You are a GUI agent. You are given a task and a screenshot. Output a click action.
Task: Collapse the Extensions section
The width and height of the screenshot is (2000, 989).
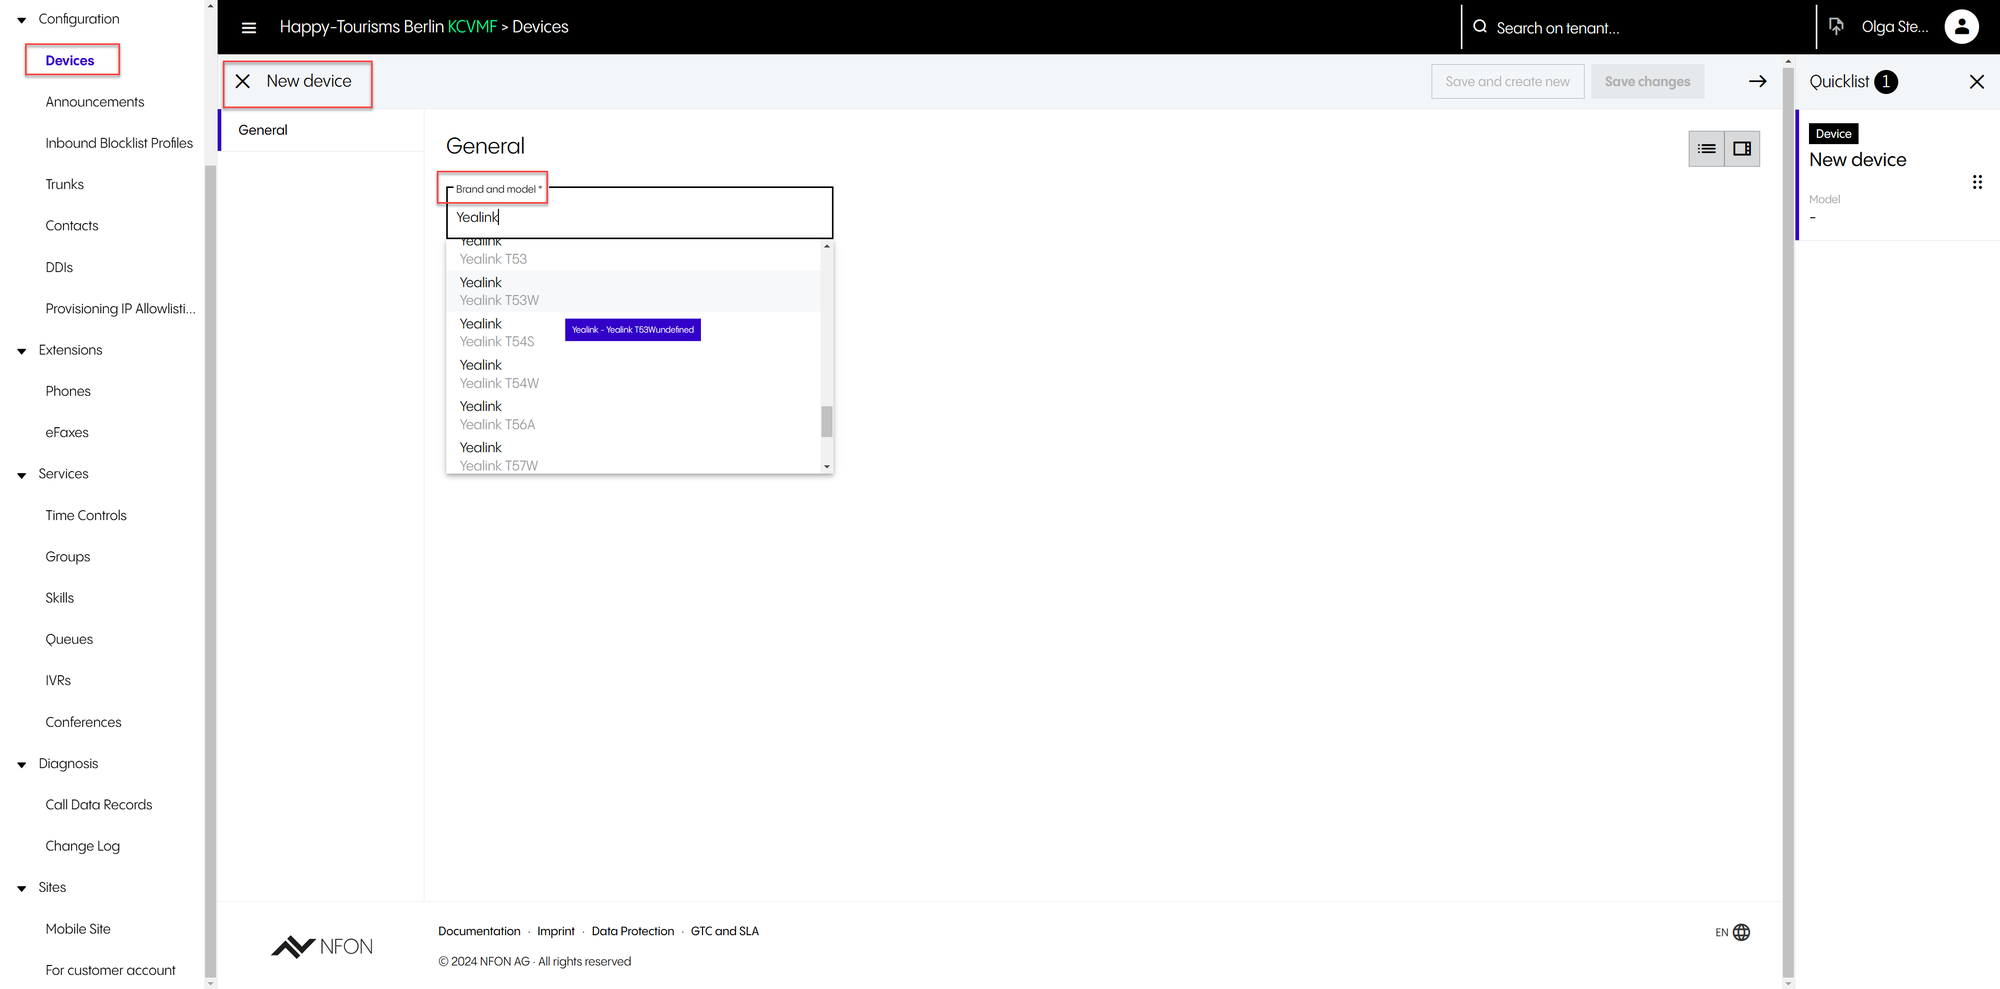pos(22,351)
